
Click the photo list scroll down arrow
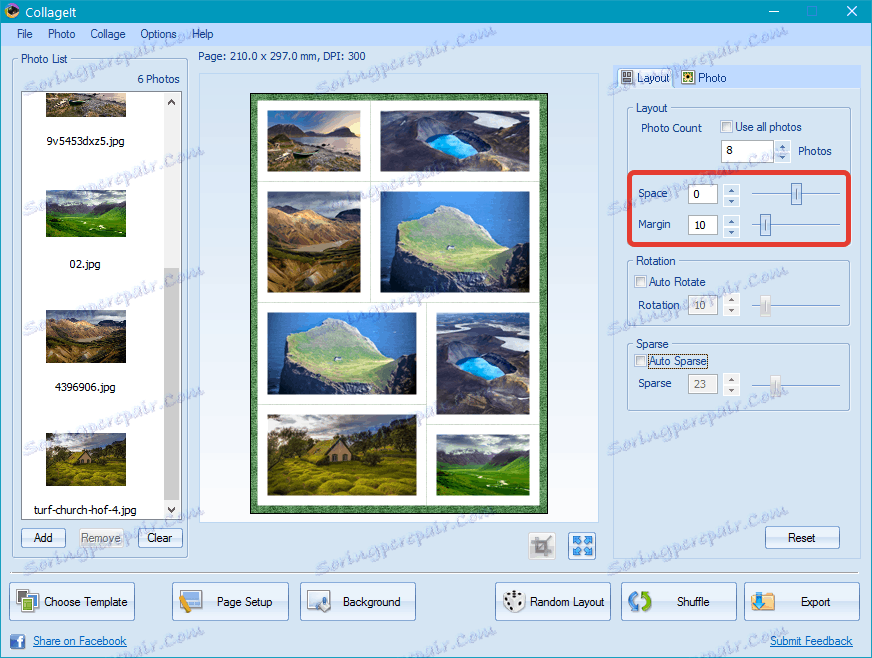coord(171,509)
